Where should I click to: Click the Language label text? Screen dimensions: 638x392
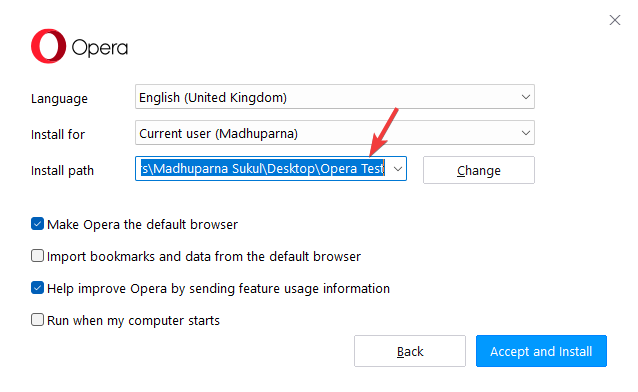point(59,99)
